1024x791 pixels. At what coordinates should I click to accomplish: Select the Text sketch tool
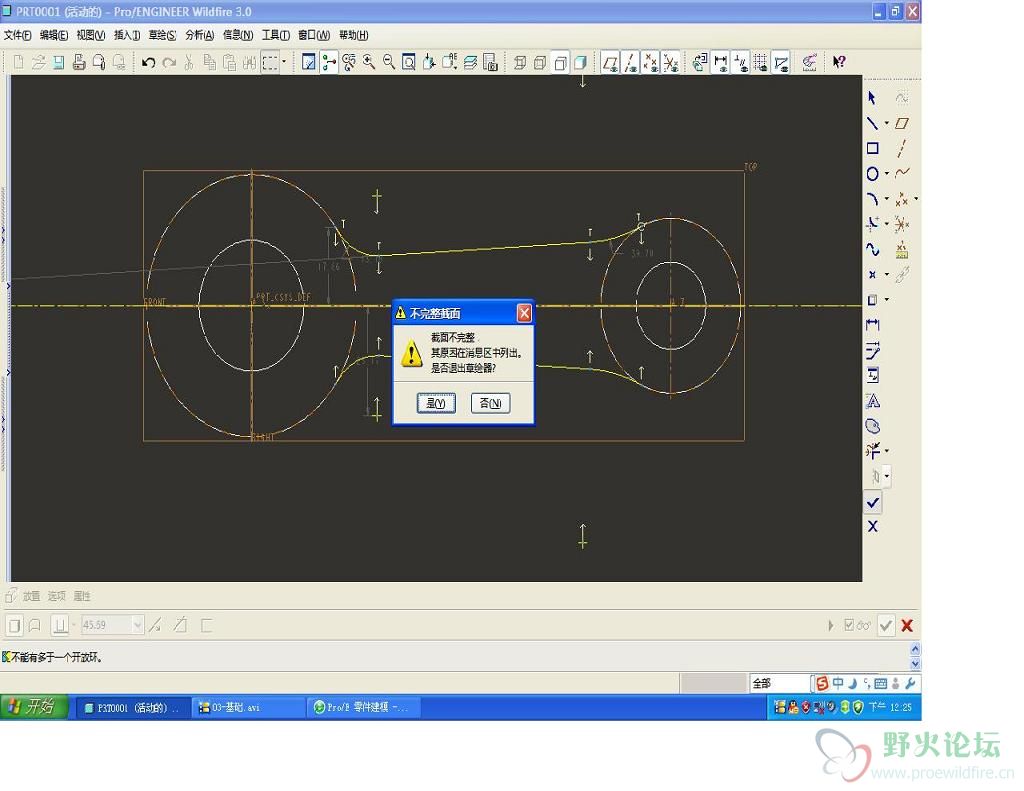(x=872, y=400)
